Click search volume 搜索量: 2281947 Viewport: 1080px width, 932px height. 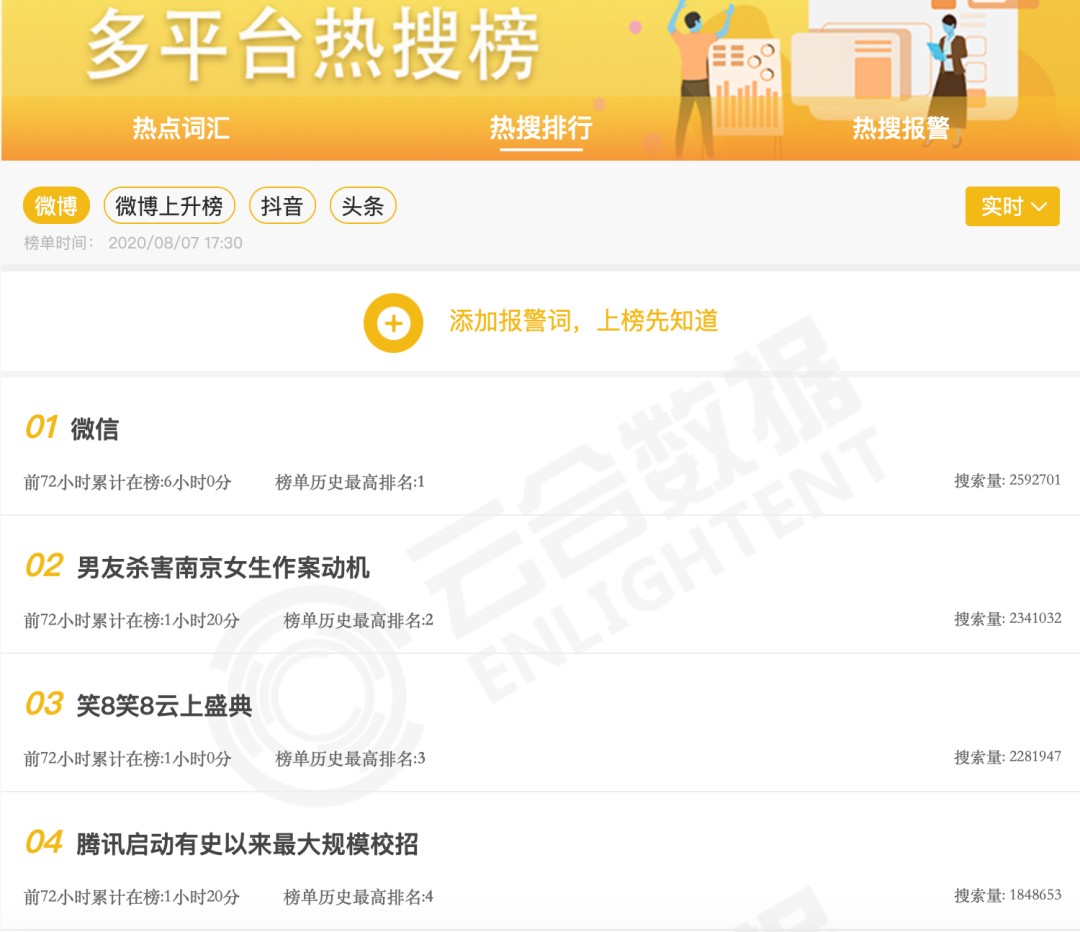[1007, 757]
